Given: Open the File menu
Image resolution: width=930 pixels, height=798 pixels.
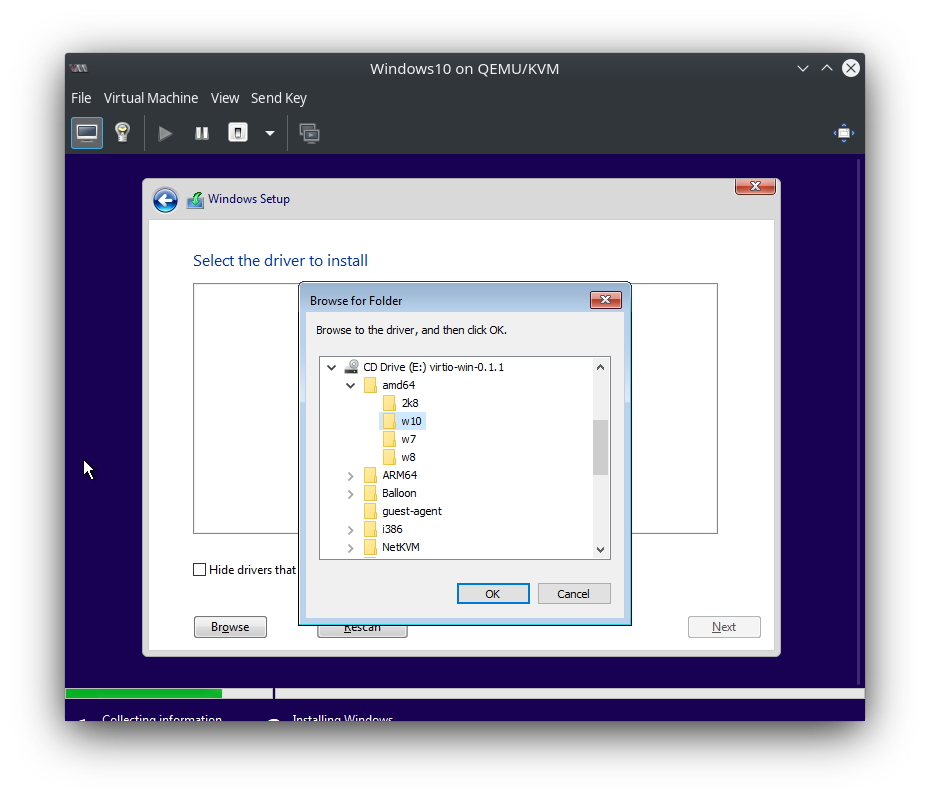Looking at the screenshot, I should point(81,98).
